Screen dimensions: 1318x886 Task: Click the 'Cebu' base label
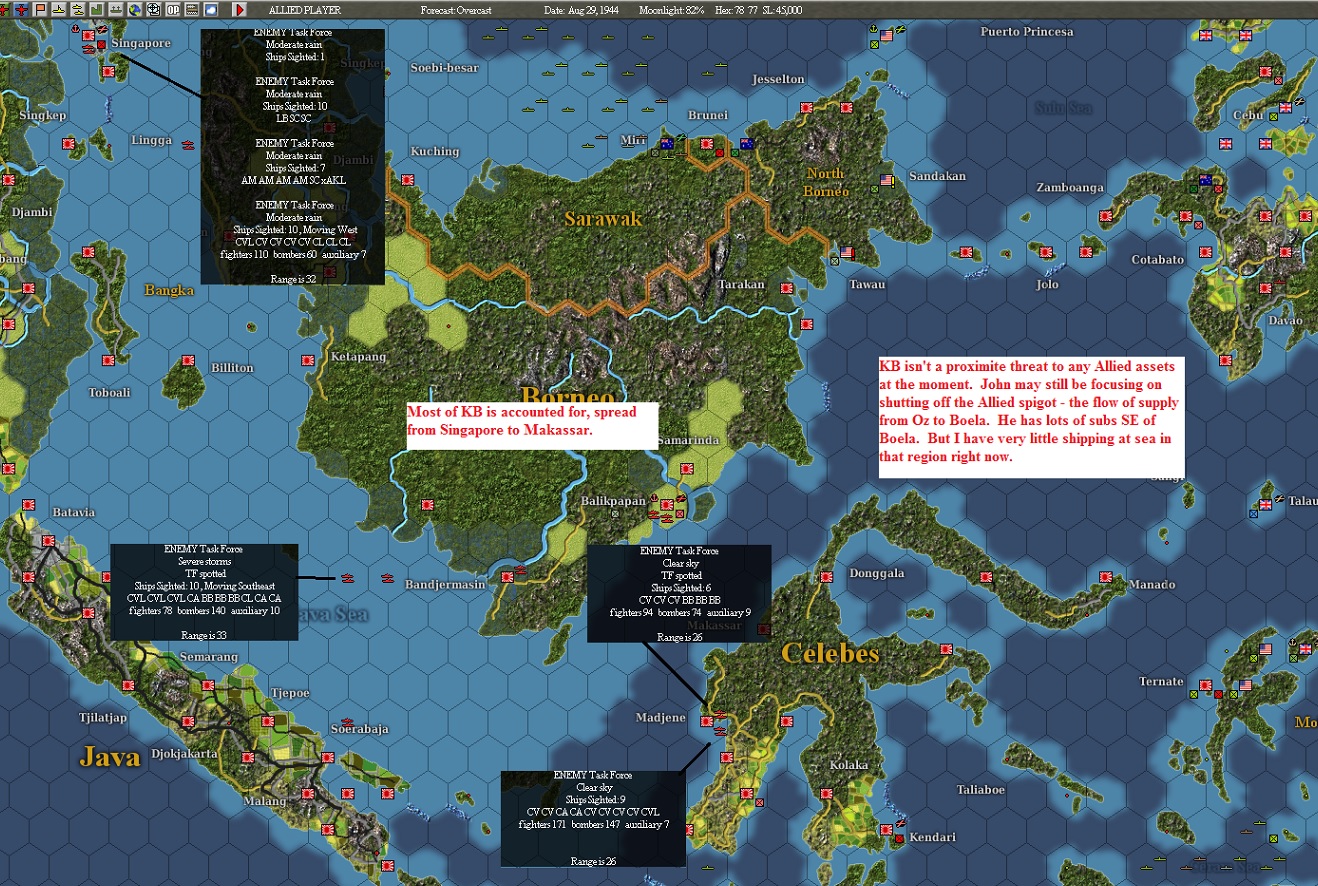tap(1247, 114)
